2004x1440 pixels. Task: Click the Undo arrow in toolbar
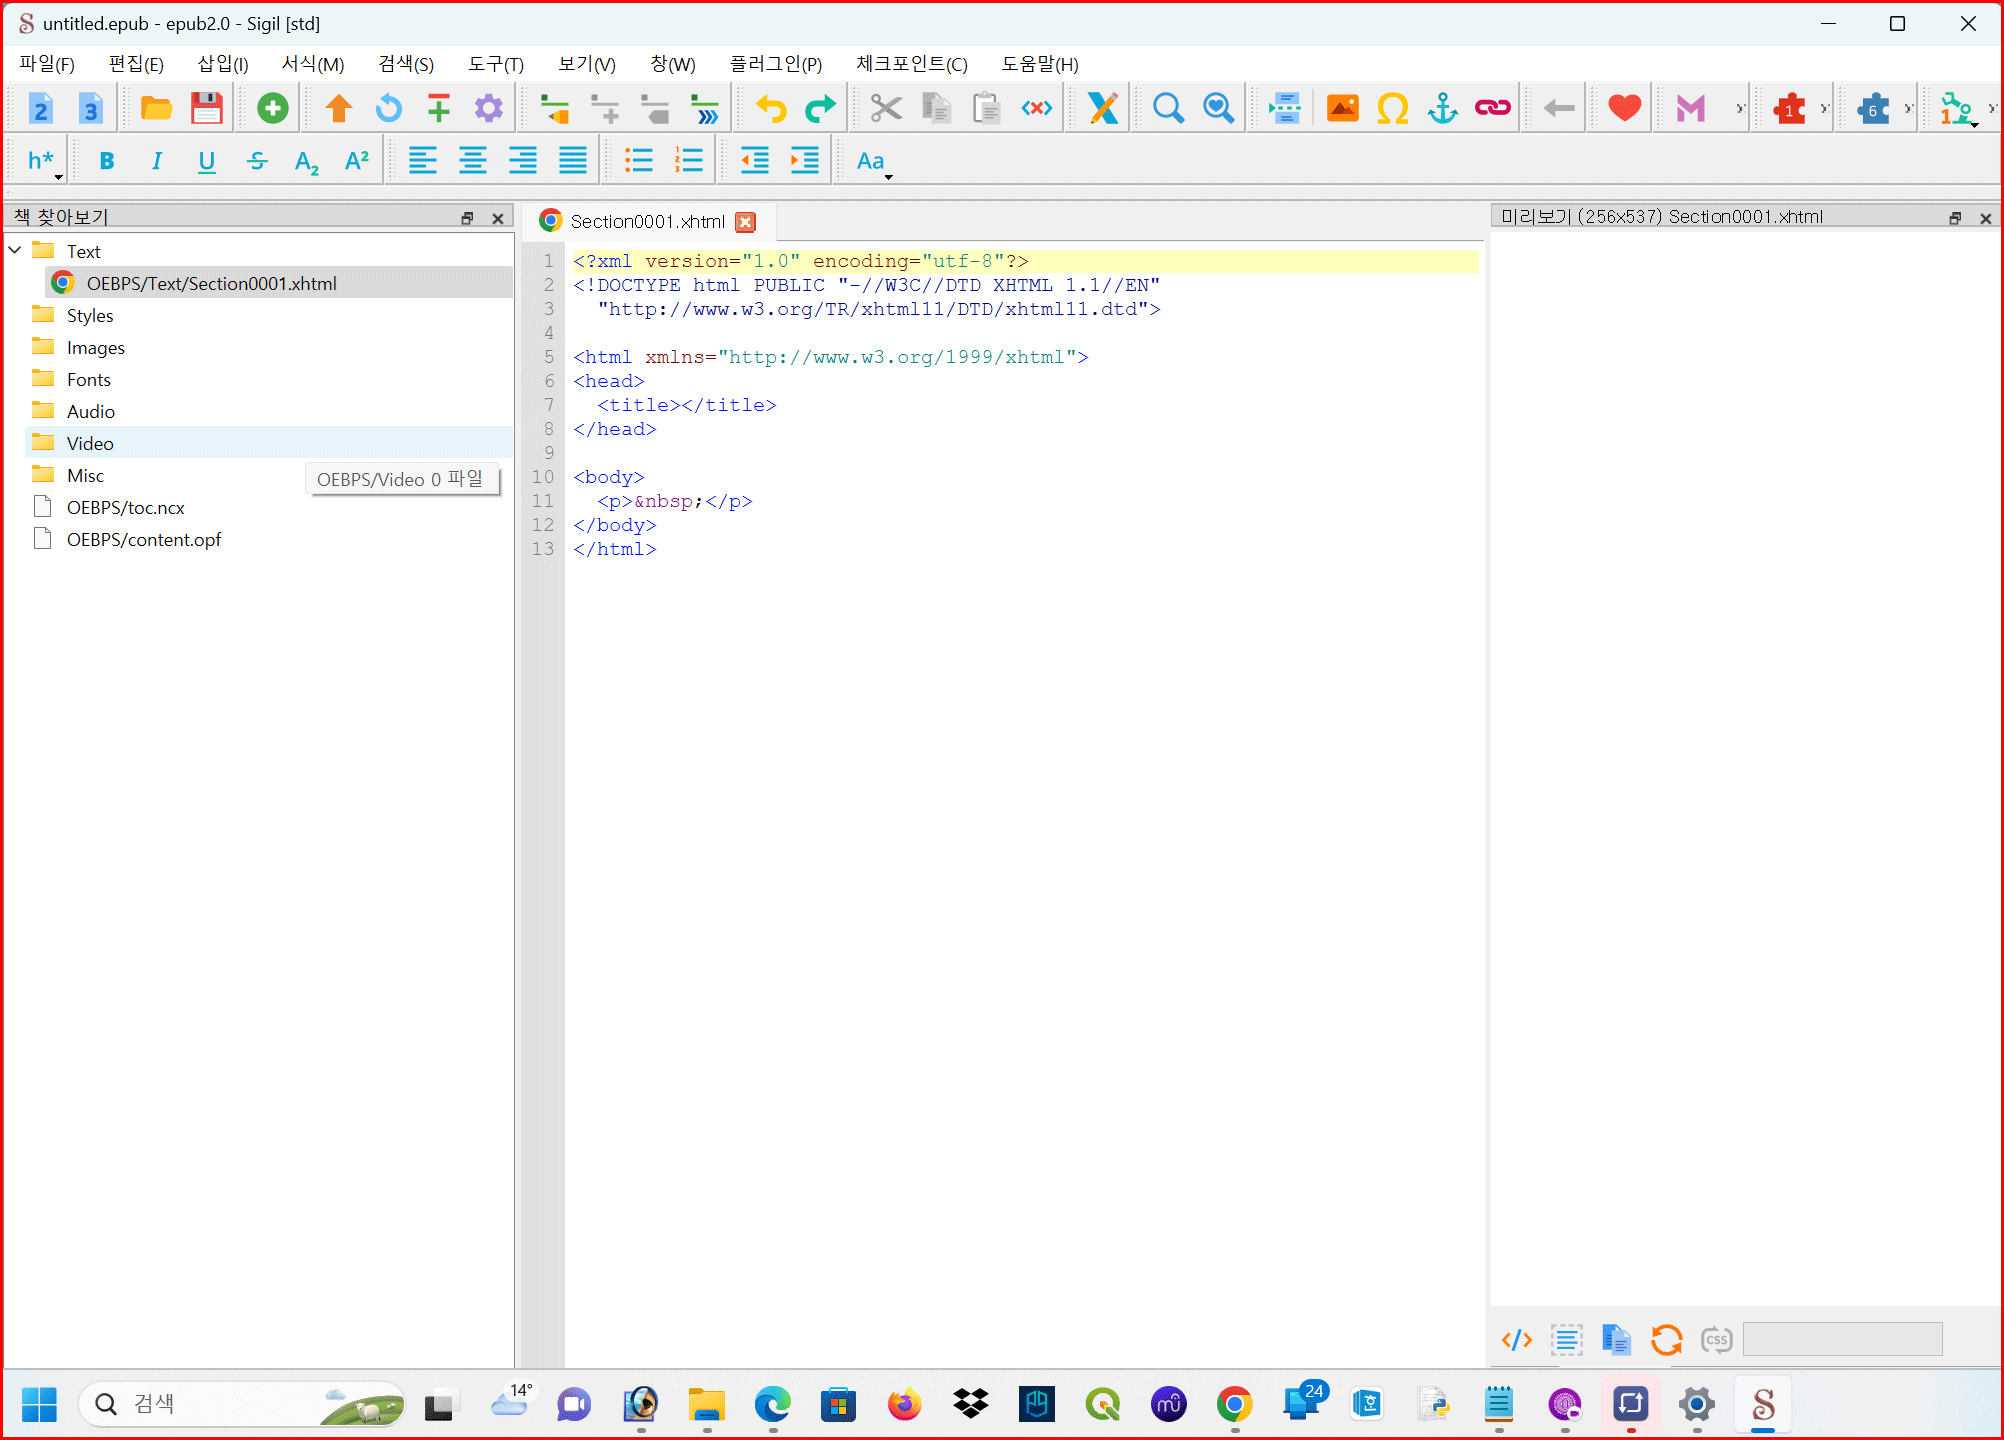(x=770, y=108)
